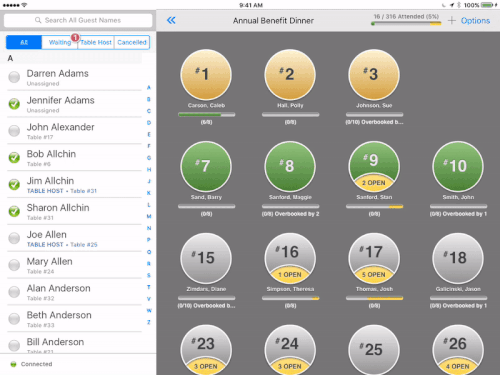Image resolution: width=500 pixels, height=375 pixels.
Task: Check in Beth Anderson
Action: pyautogui.click(x=14, y=319)
